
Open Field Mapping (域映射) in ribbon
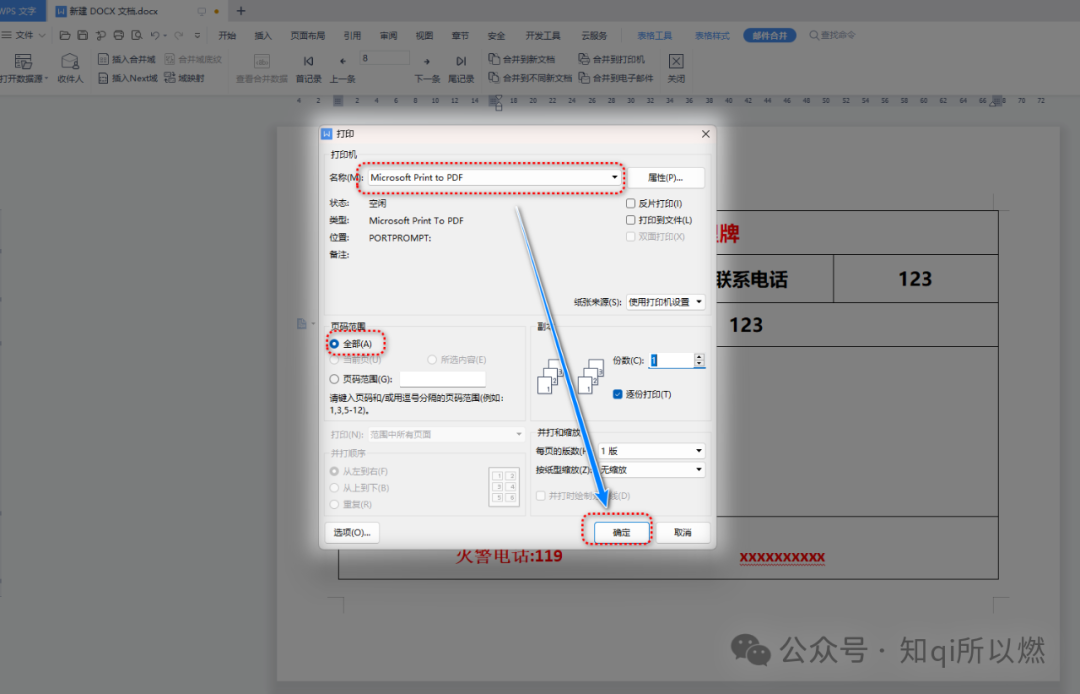tap(184, 78)
